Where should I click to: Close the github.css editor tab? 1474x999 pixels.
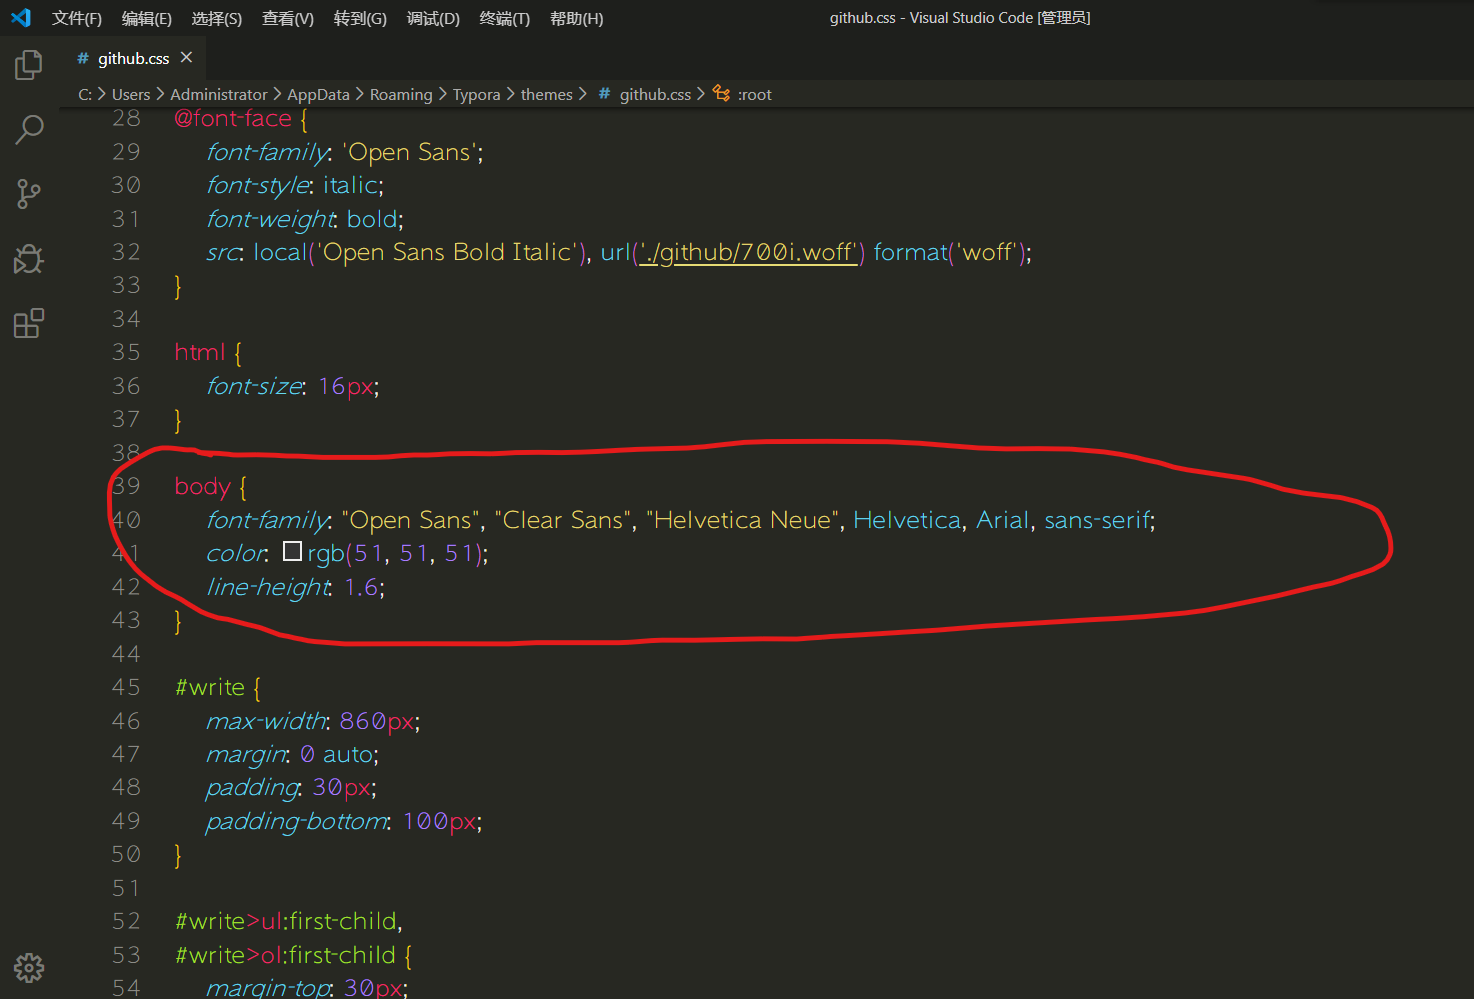tap(186, 58)
